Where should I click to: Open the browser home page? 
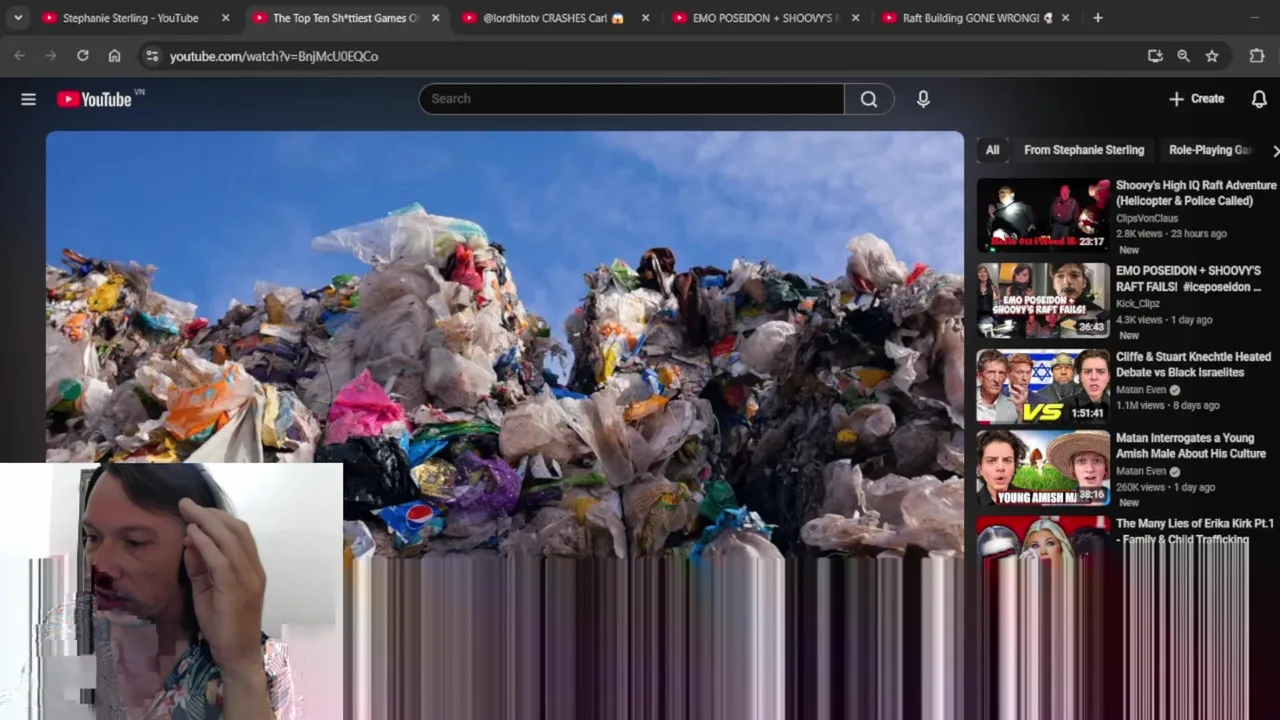pyautogui.click(x=115, y=56)
